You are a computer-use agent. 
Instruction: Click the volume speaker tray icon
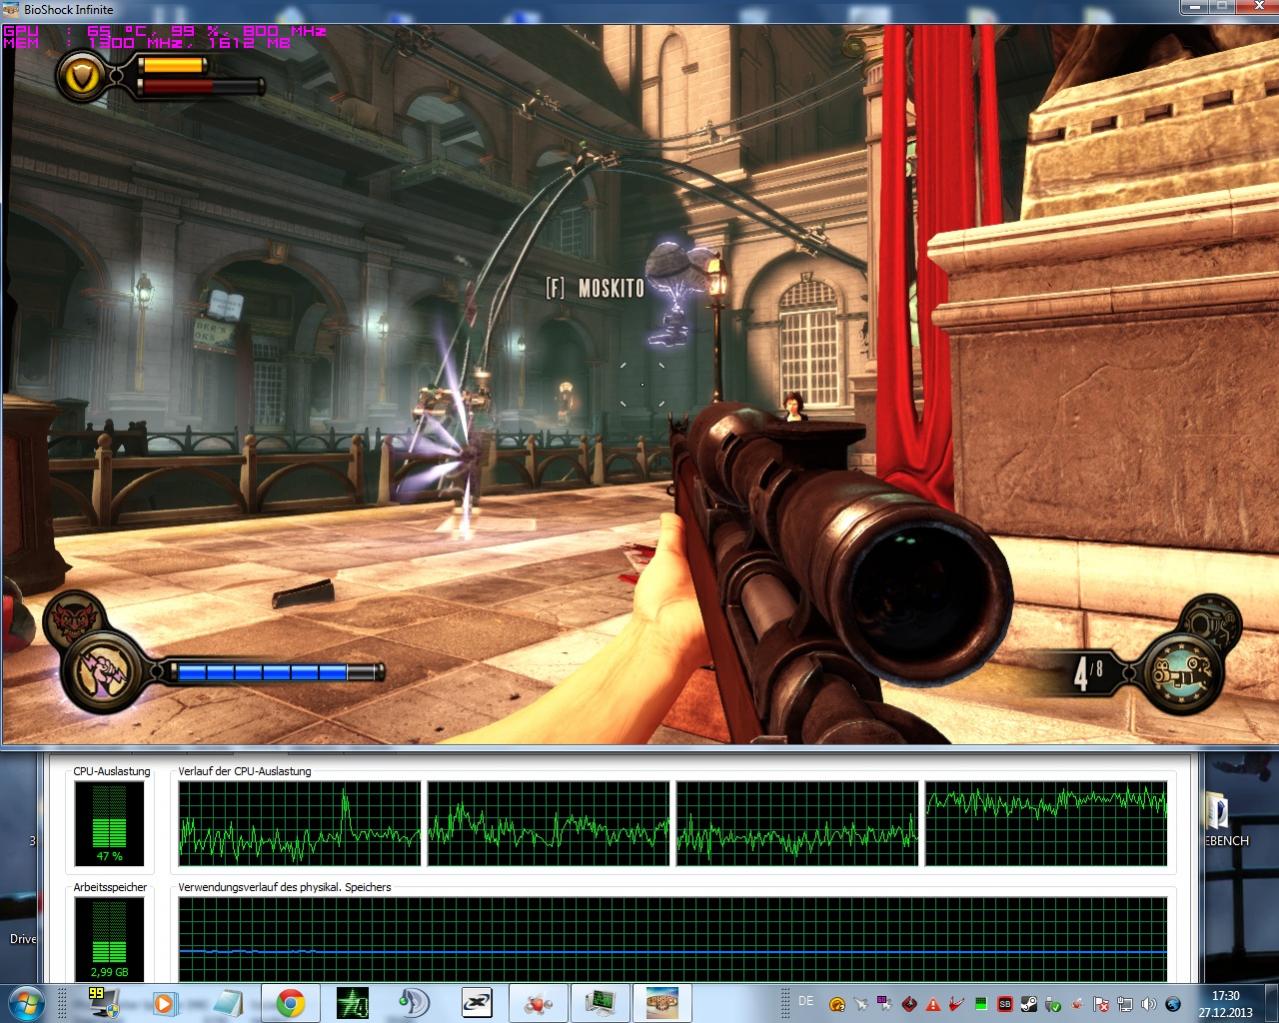pos(1149,1004)
